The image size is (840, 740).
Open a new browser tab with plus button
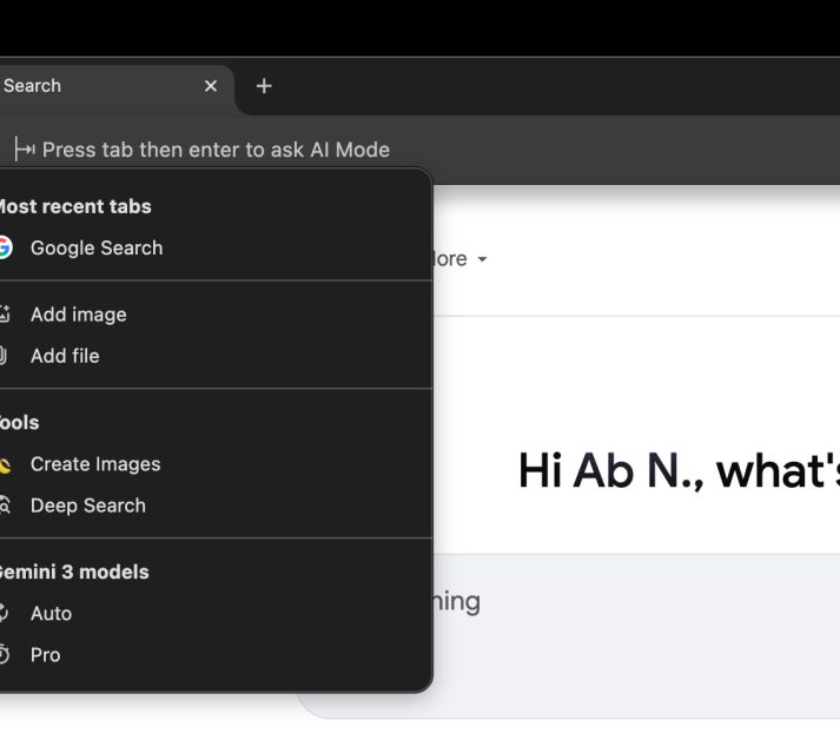point(264,86)
